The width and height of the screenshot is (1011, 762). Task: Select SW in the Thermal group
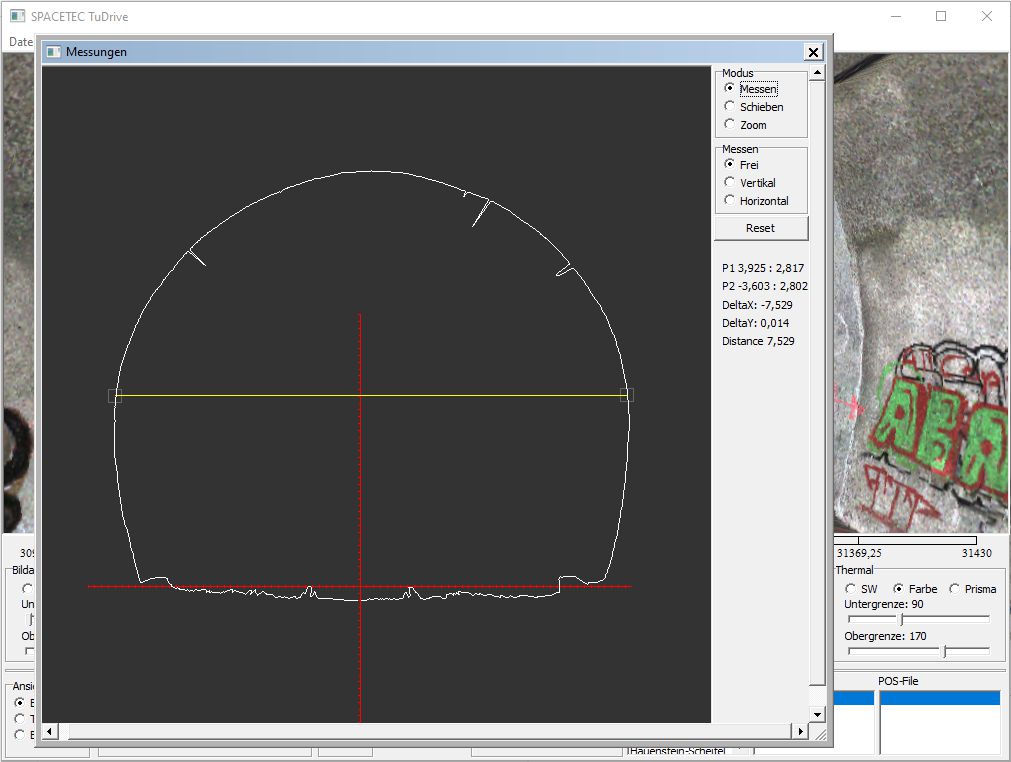[851, 589]
